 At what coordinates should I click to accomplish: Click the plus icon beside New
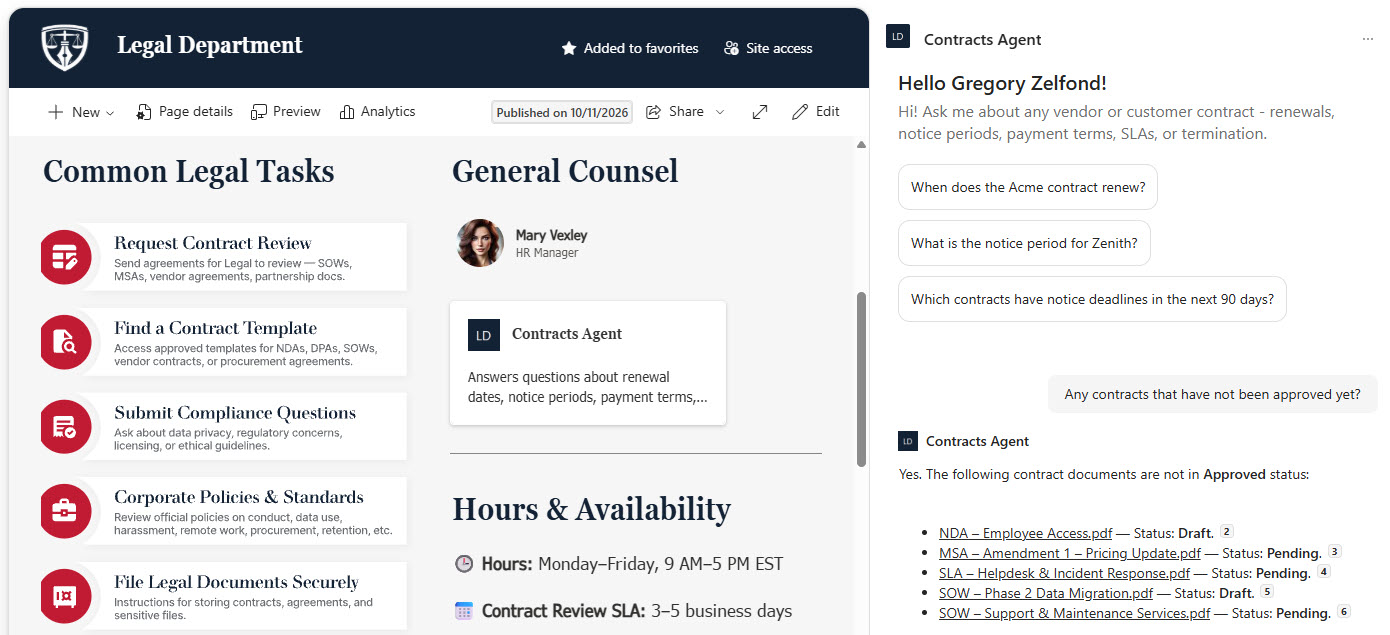56,112
